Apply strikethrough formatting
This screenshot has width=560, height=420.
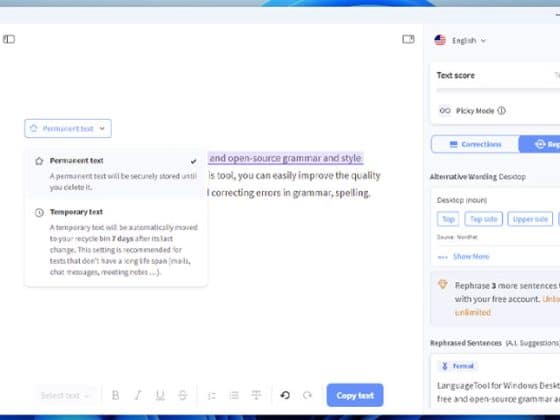tap(182, 395)
